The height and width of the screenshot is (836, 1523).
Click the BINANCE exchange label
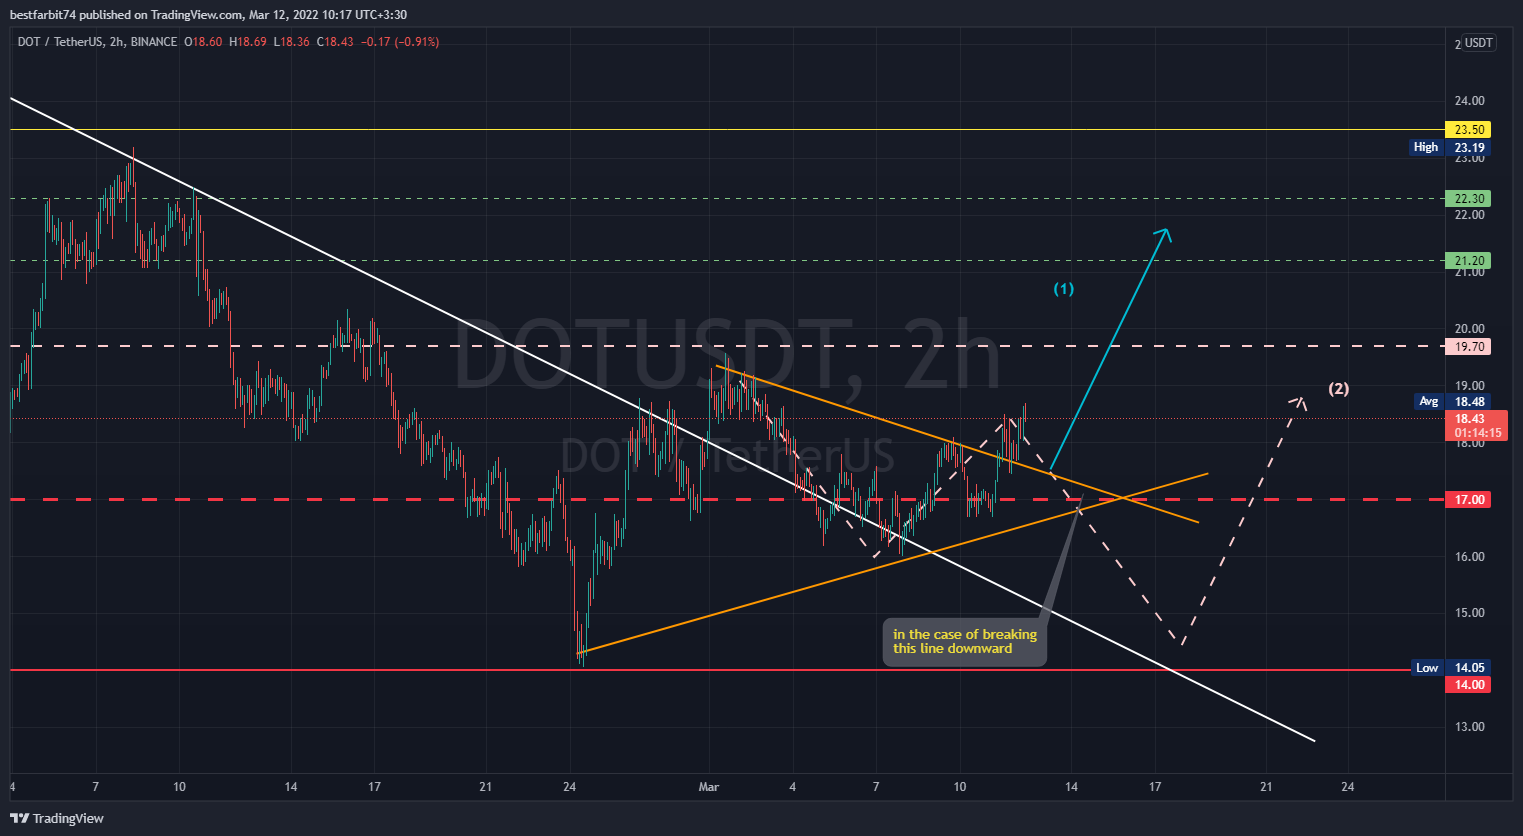click(154, 42)
